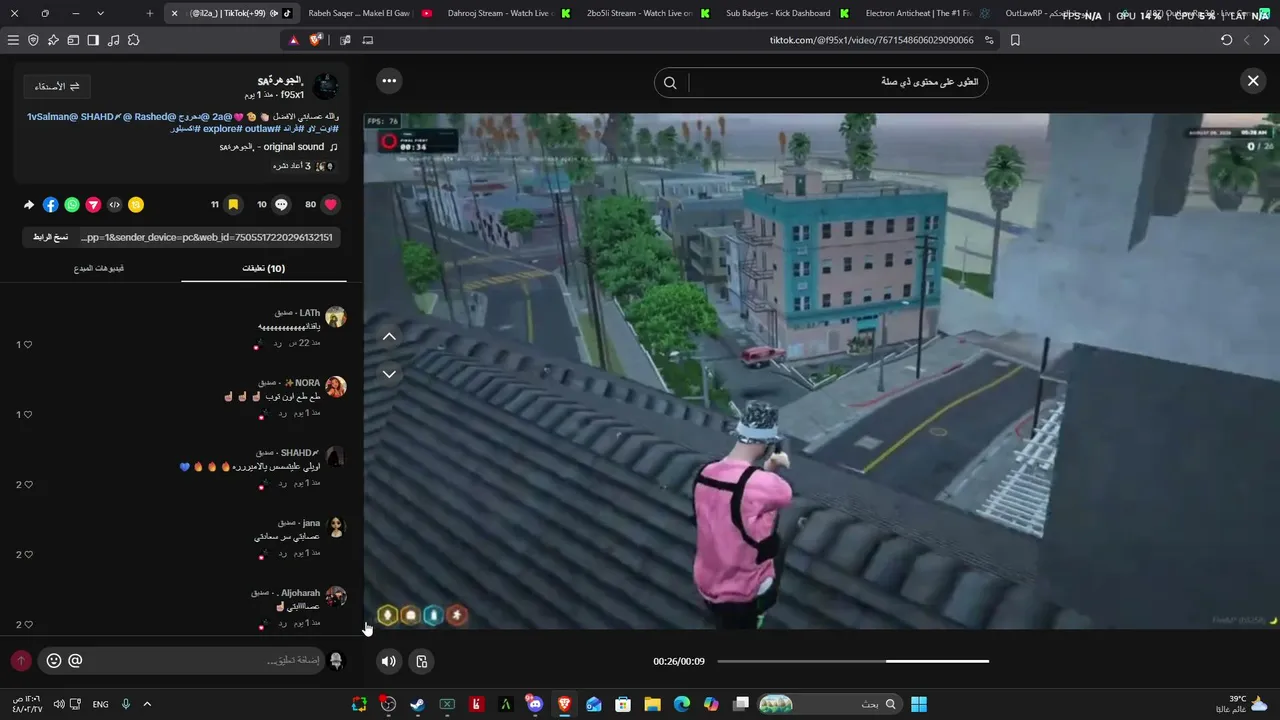Seek on the video progress bar
1280x720 pixels.
click(853, 661)
